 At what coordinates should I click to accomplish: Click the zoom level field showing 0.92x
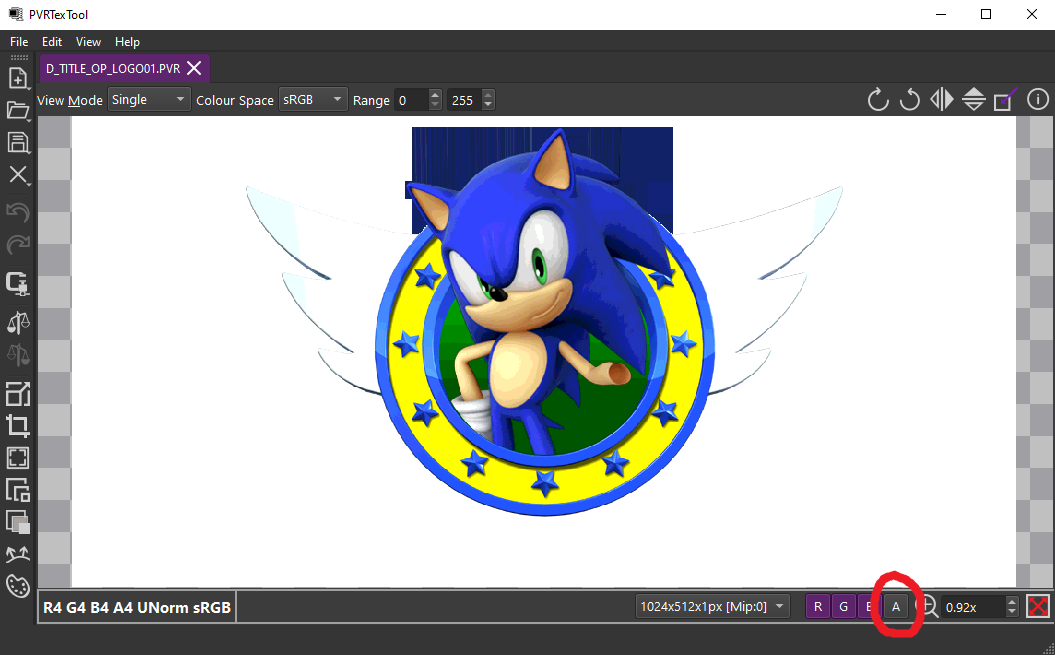(972, 607)
